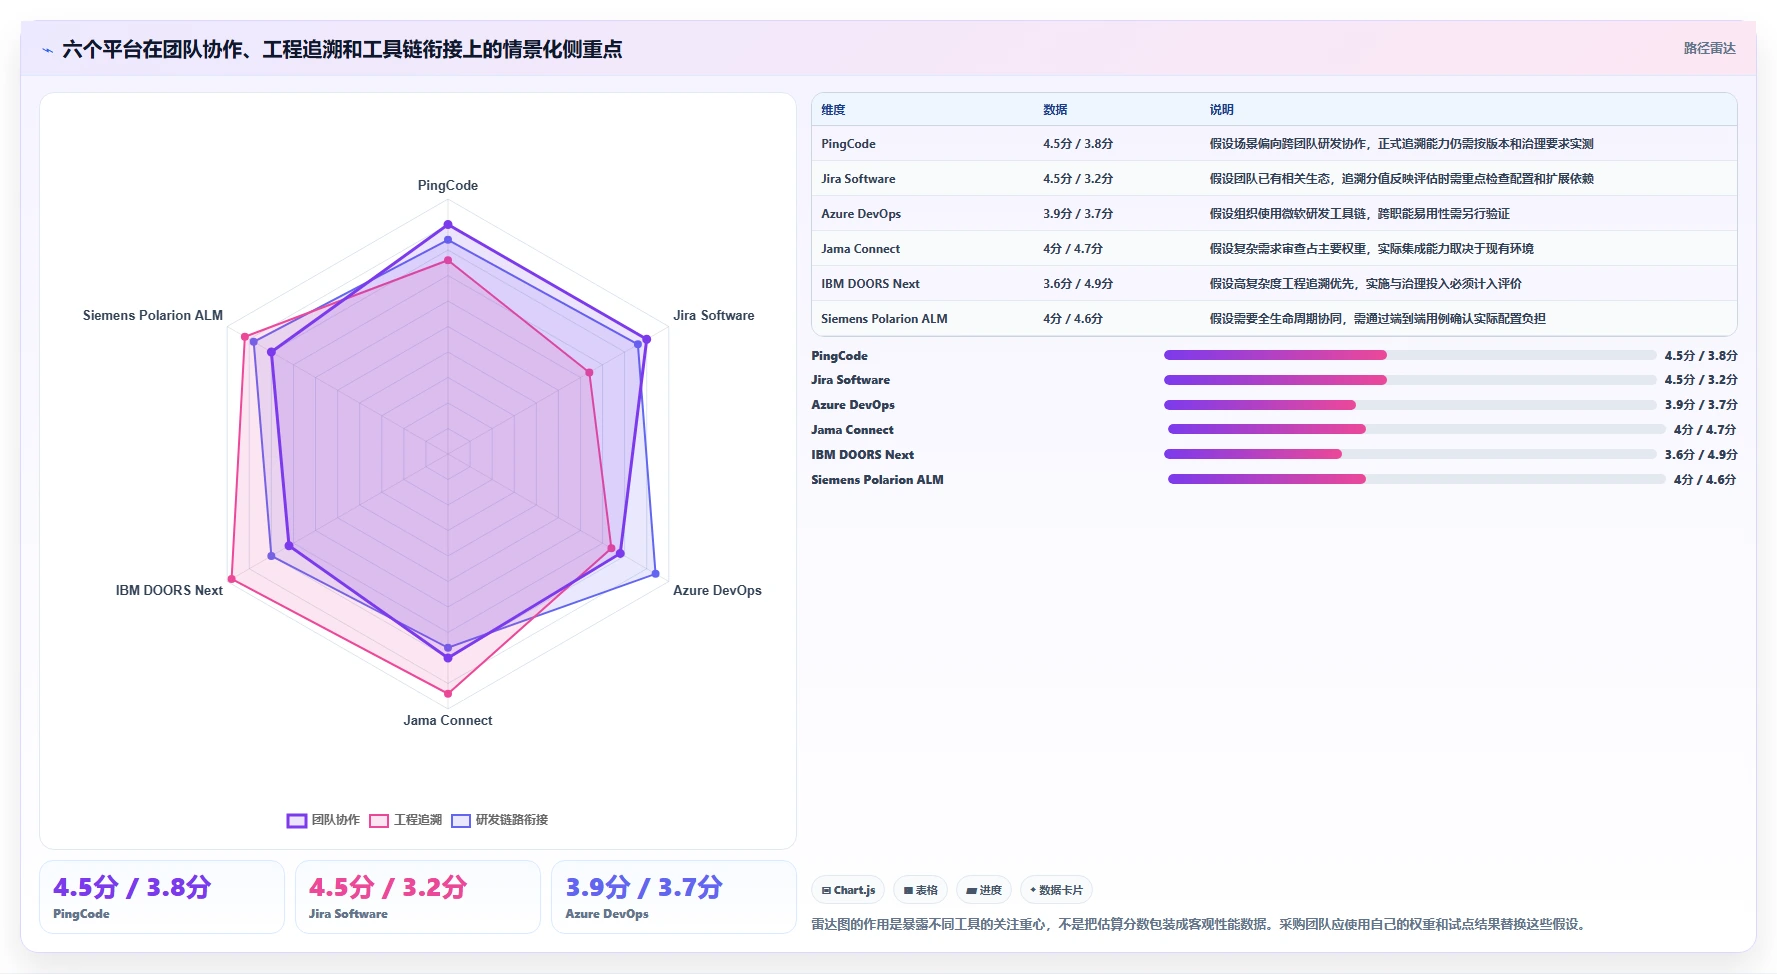Click IBM DOORS Next cell in the table

click(870, 284)
